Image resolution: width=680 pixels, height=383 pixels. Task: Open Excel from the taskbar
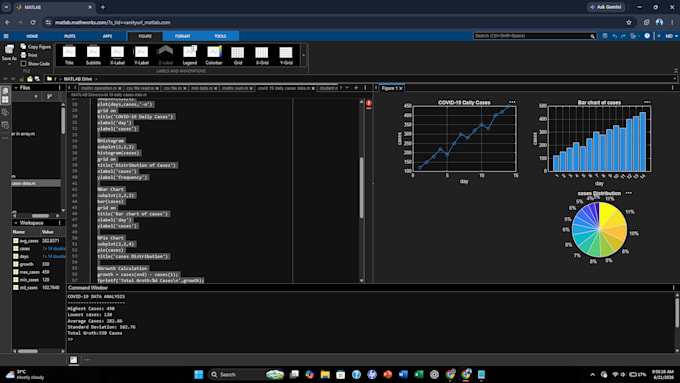(x=419, y=374)
